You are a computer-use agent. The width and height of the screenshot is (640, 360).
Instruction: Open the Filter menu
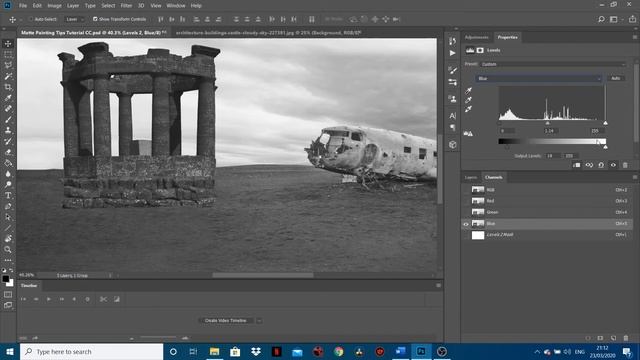126,6
